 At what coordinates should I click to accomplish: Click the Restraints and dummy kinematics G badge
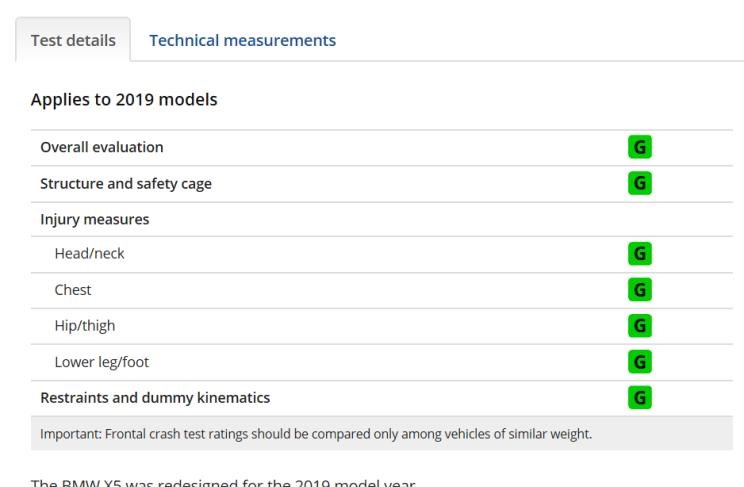tap(639, 398)
